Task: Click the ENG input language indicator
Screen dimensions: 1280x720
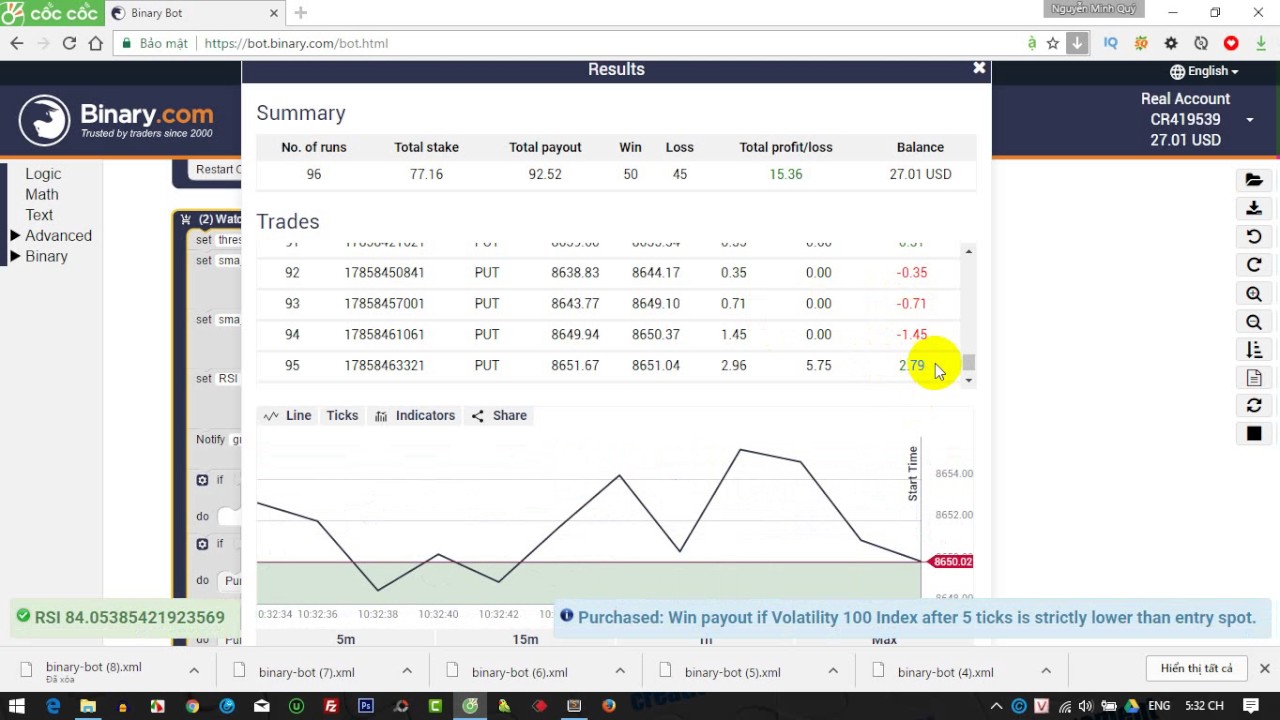Action: point(1159,706)
